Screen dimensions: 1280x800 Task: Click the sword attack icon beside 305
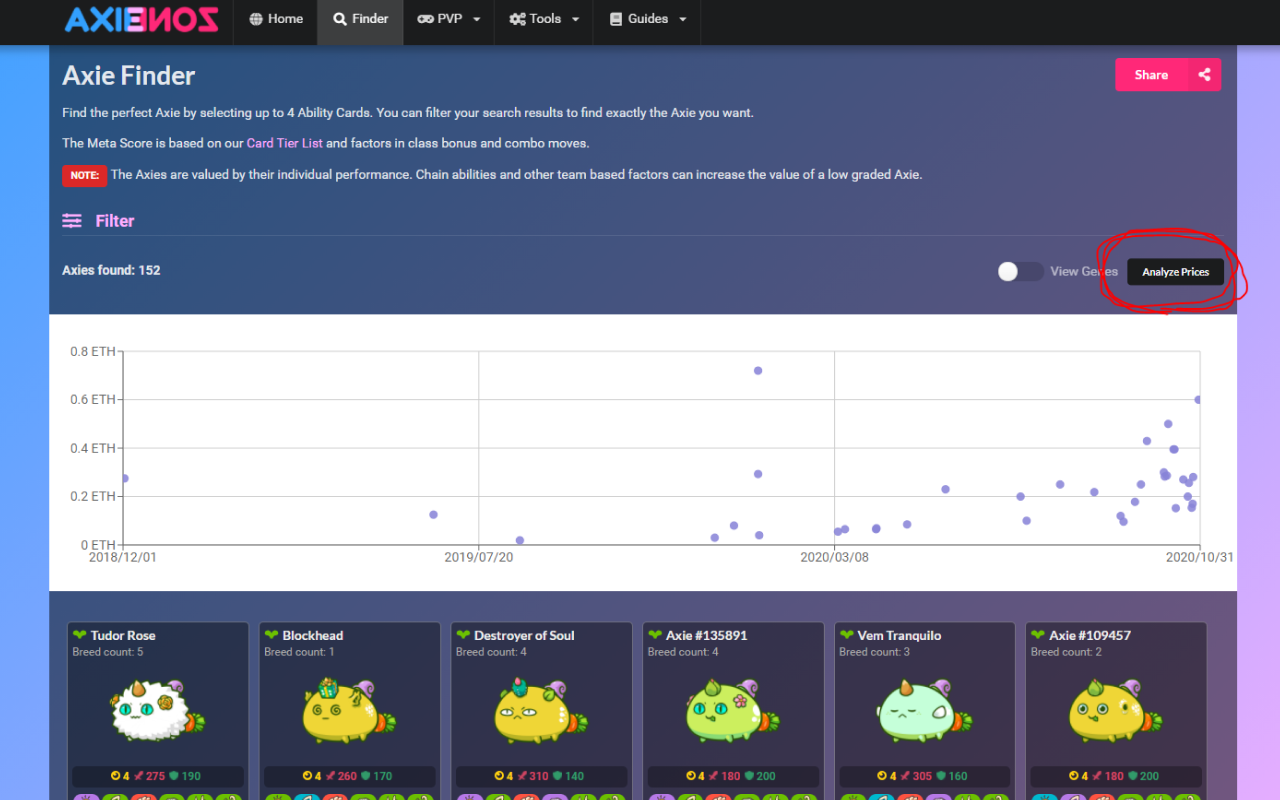point(907,776)
